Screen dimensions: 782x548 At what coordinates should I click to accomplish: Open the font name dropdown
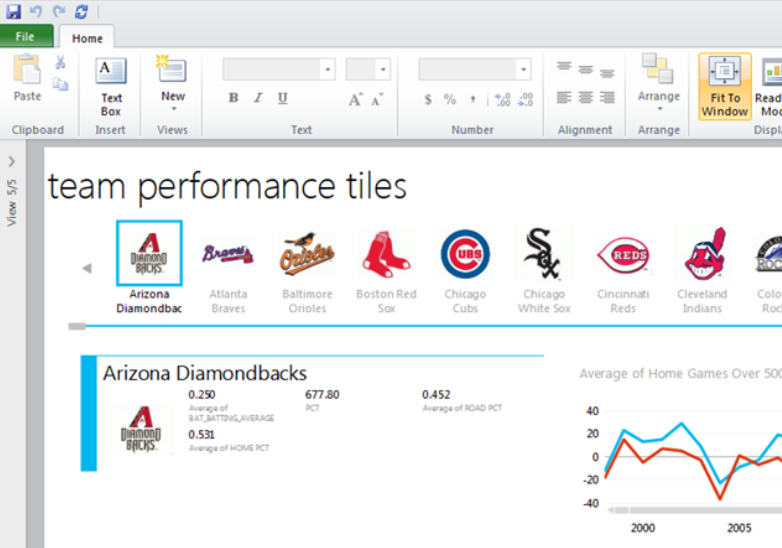click(327, 69)
